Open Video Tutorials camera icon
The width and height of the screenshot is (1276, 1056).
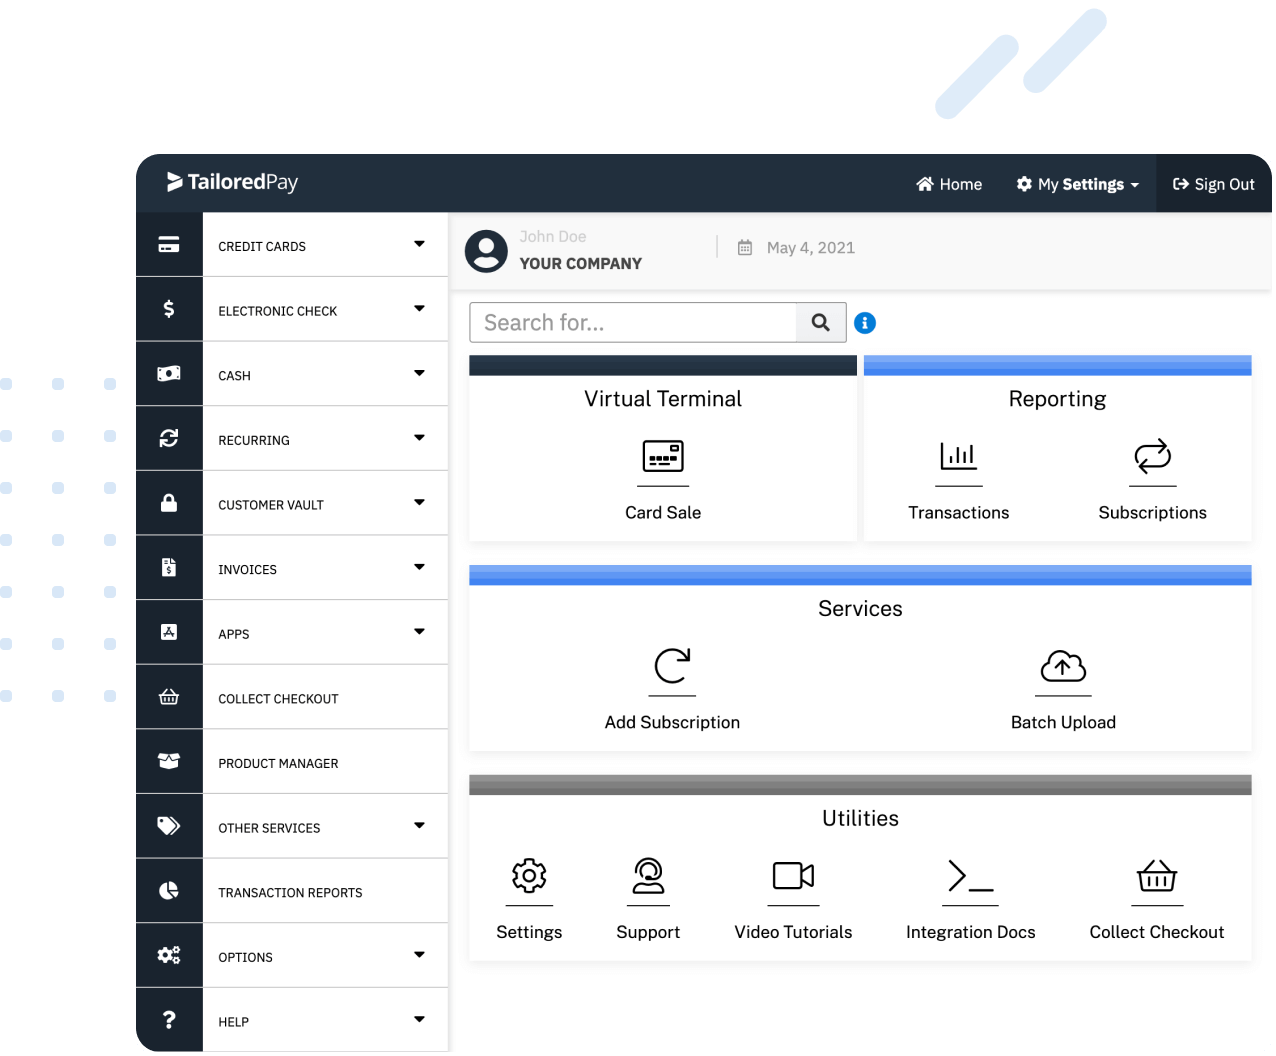[x=793, y=876]
